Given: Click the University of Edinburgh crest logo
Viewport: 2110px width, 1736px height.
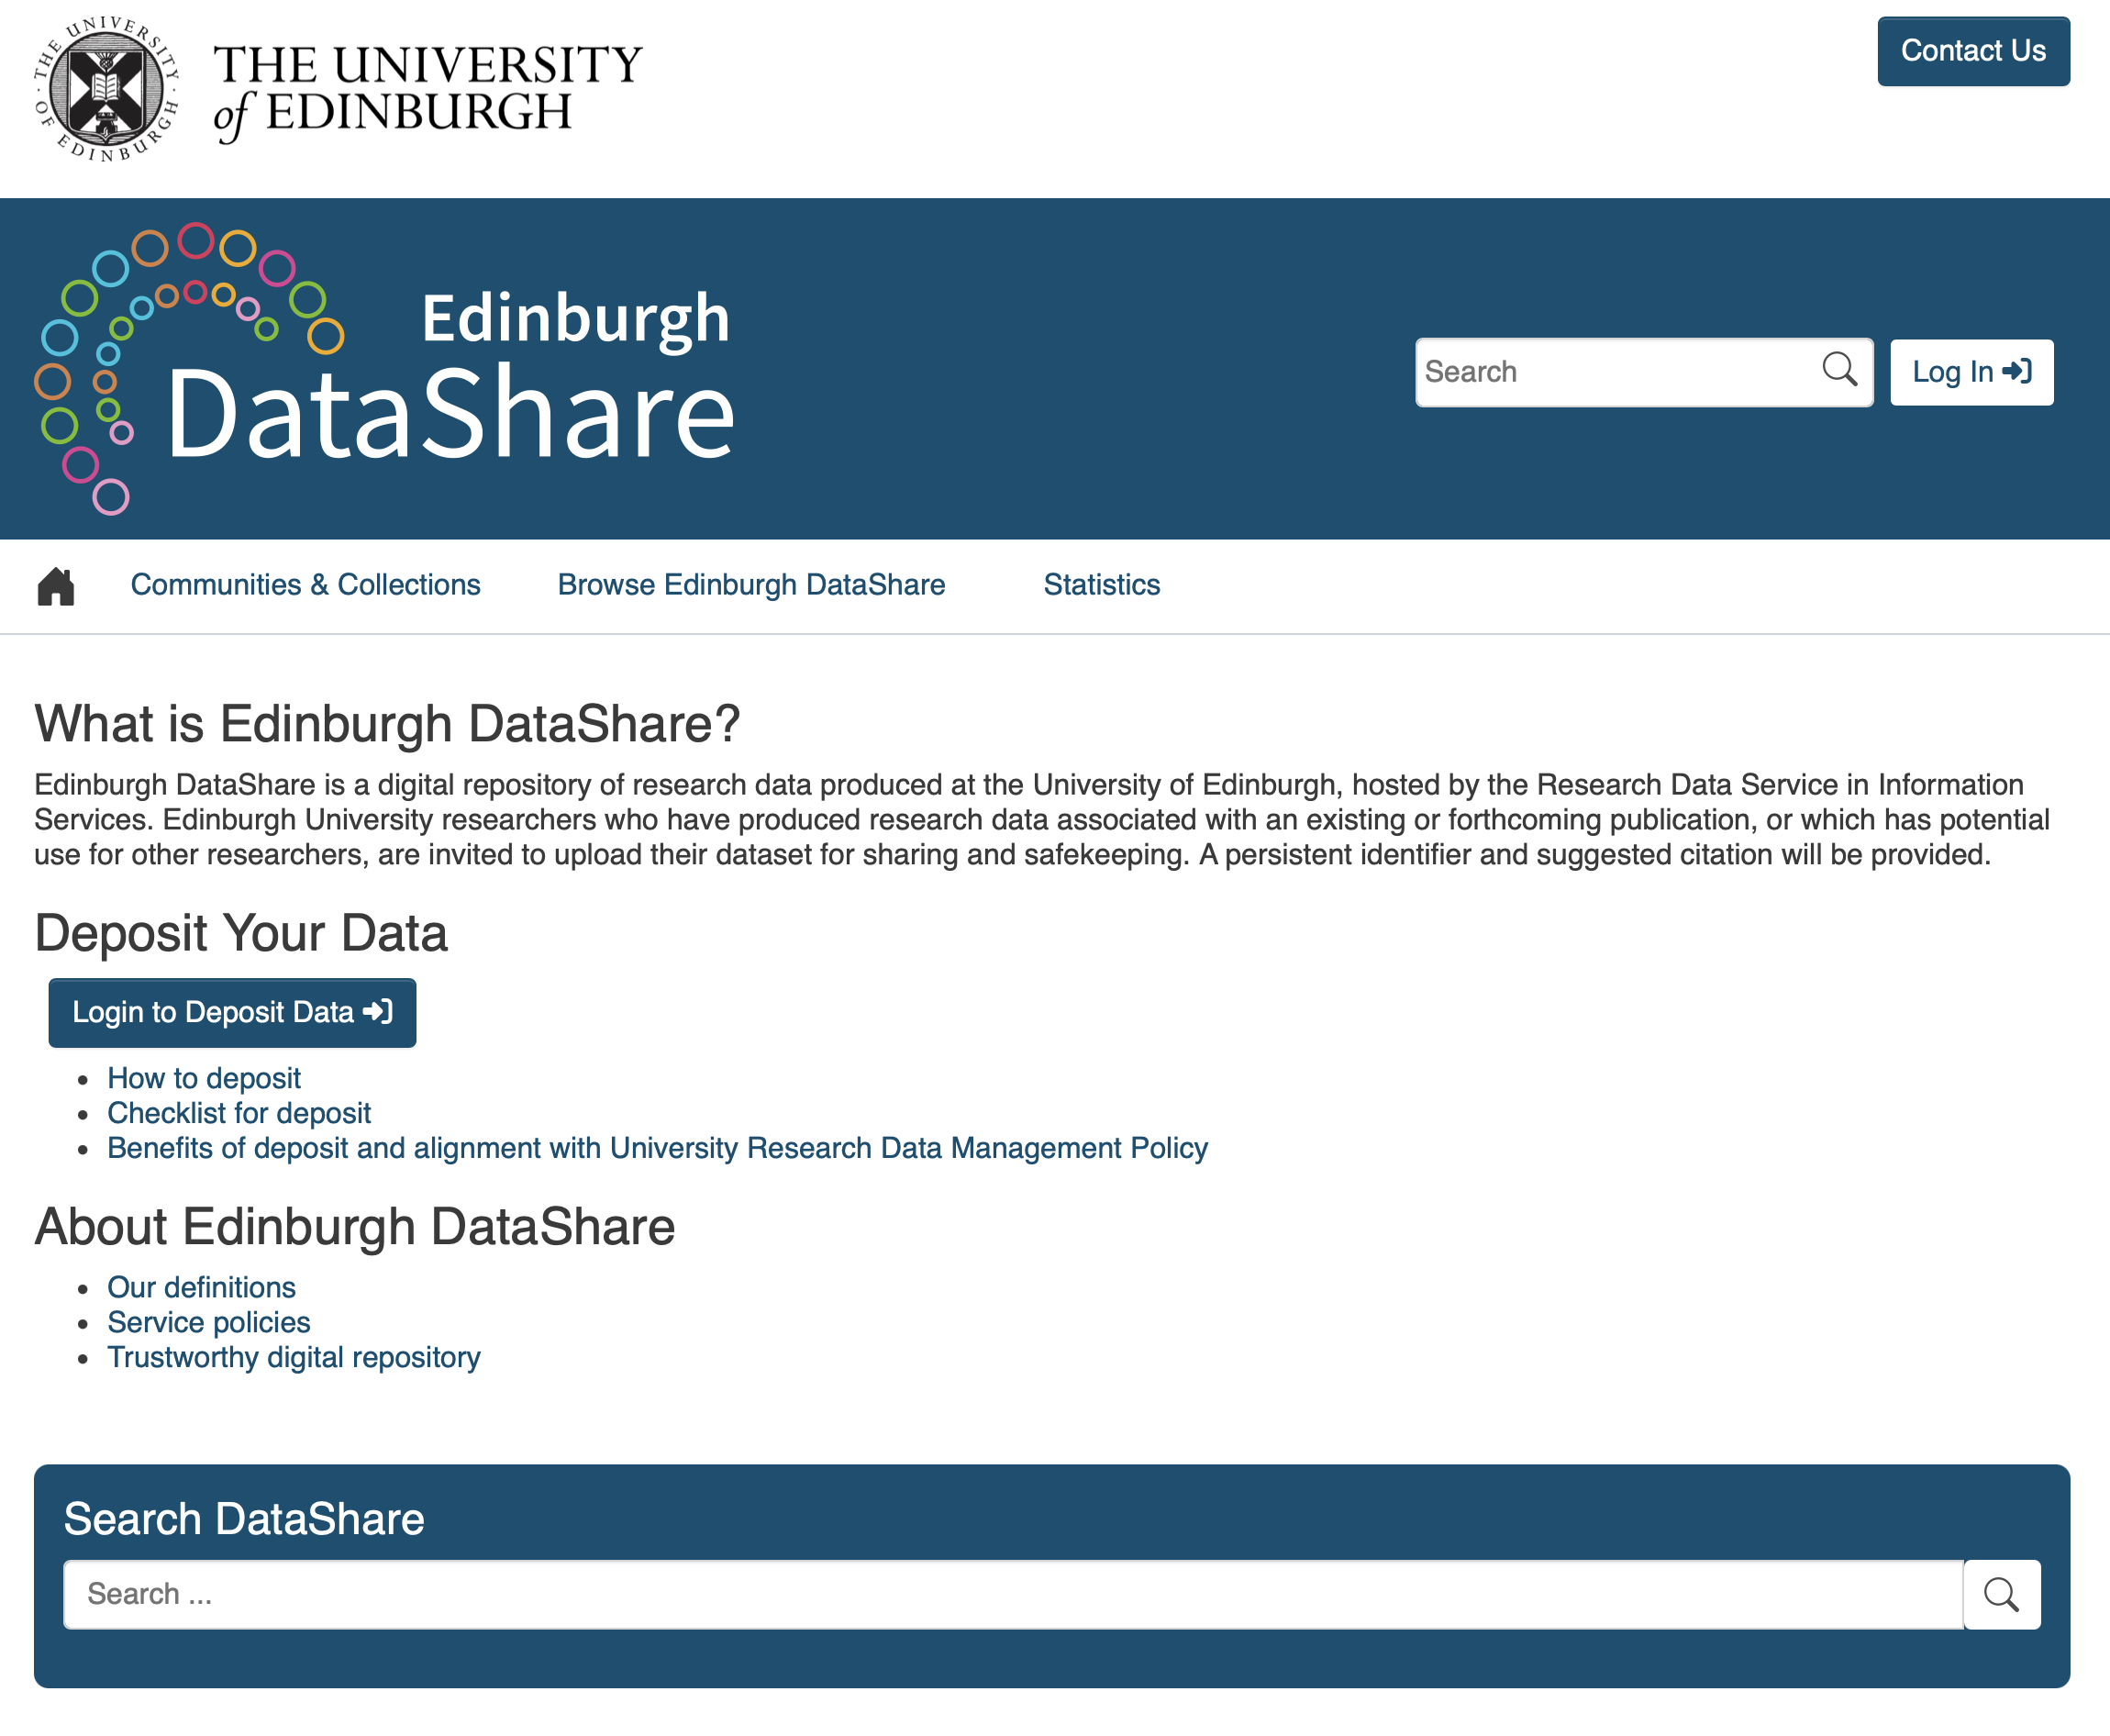Looking at the screenshot, I should 106,89.
